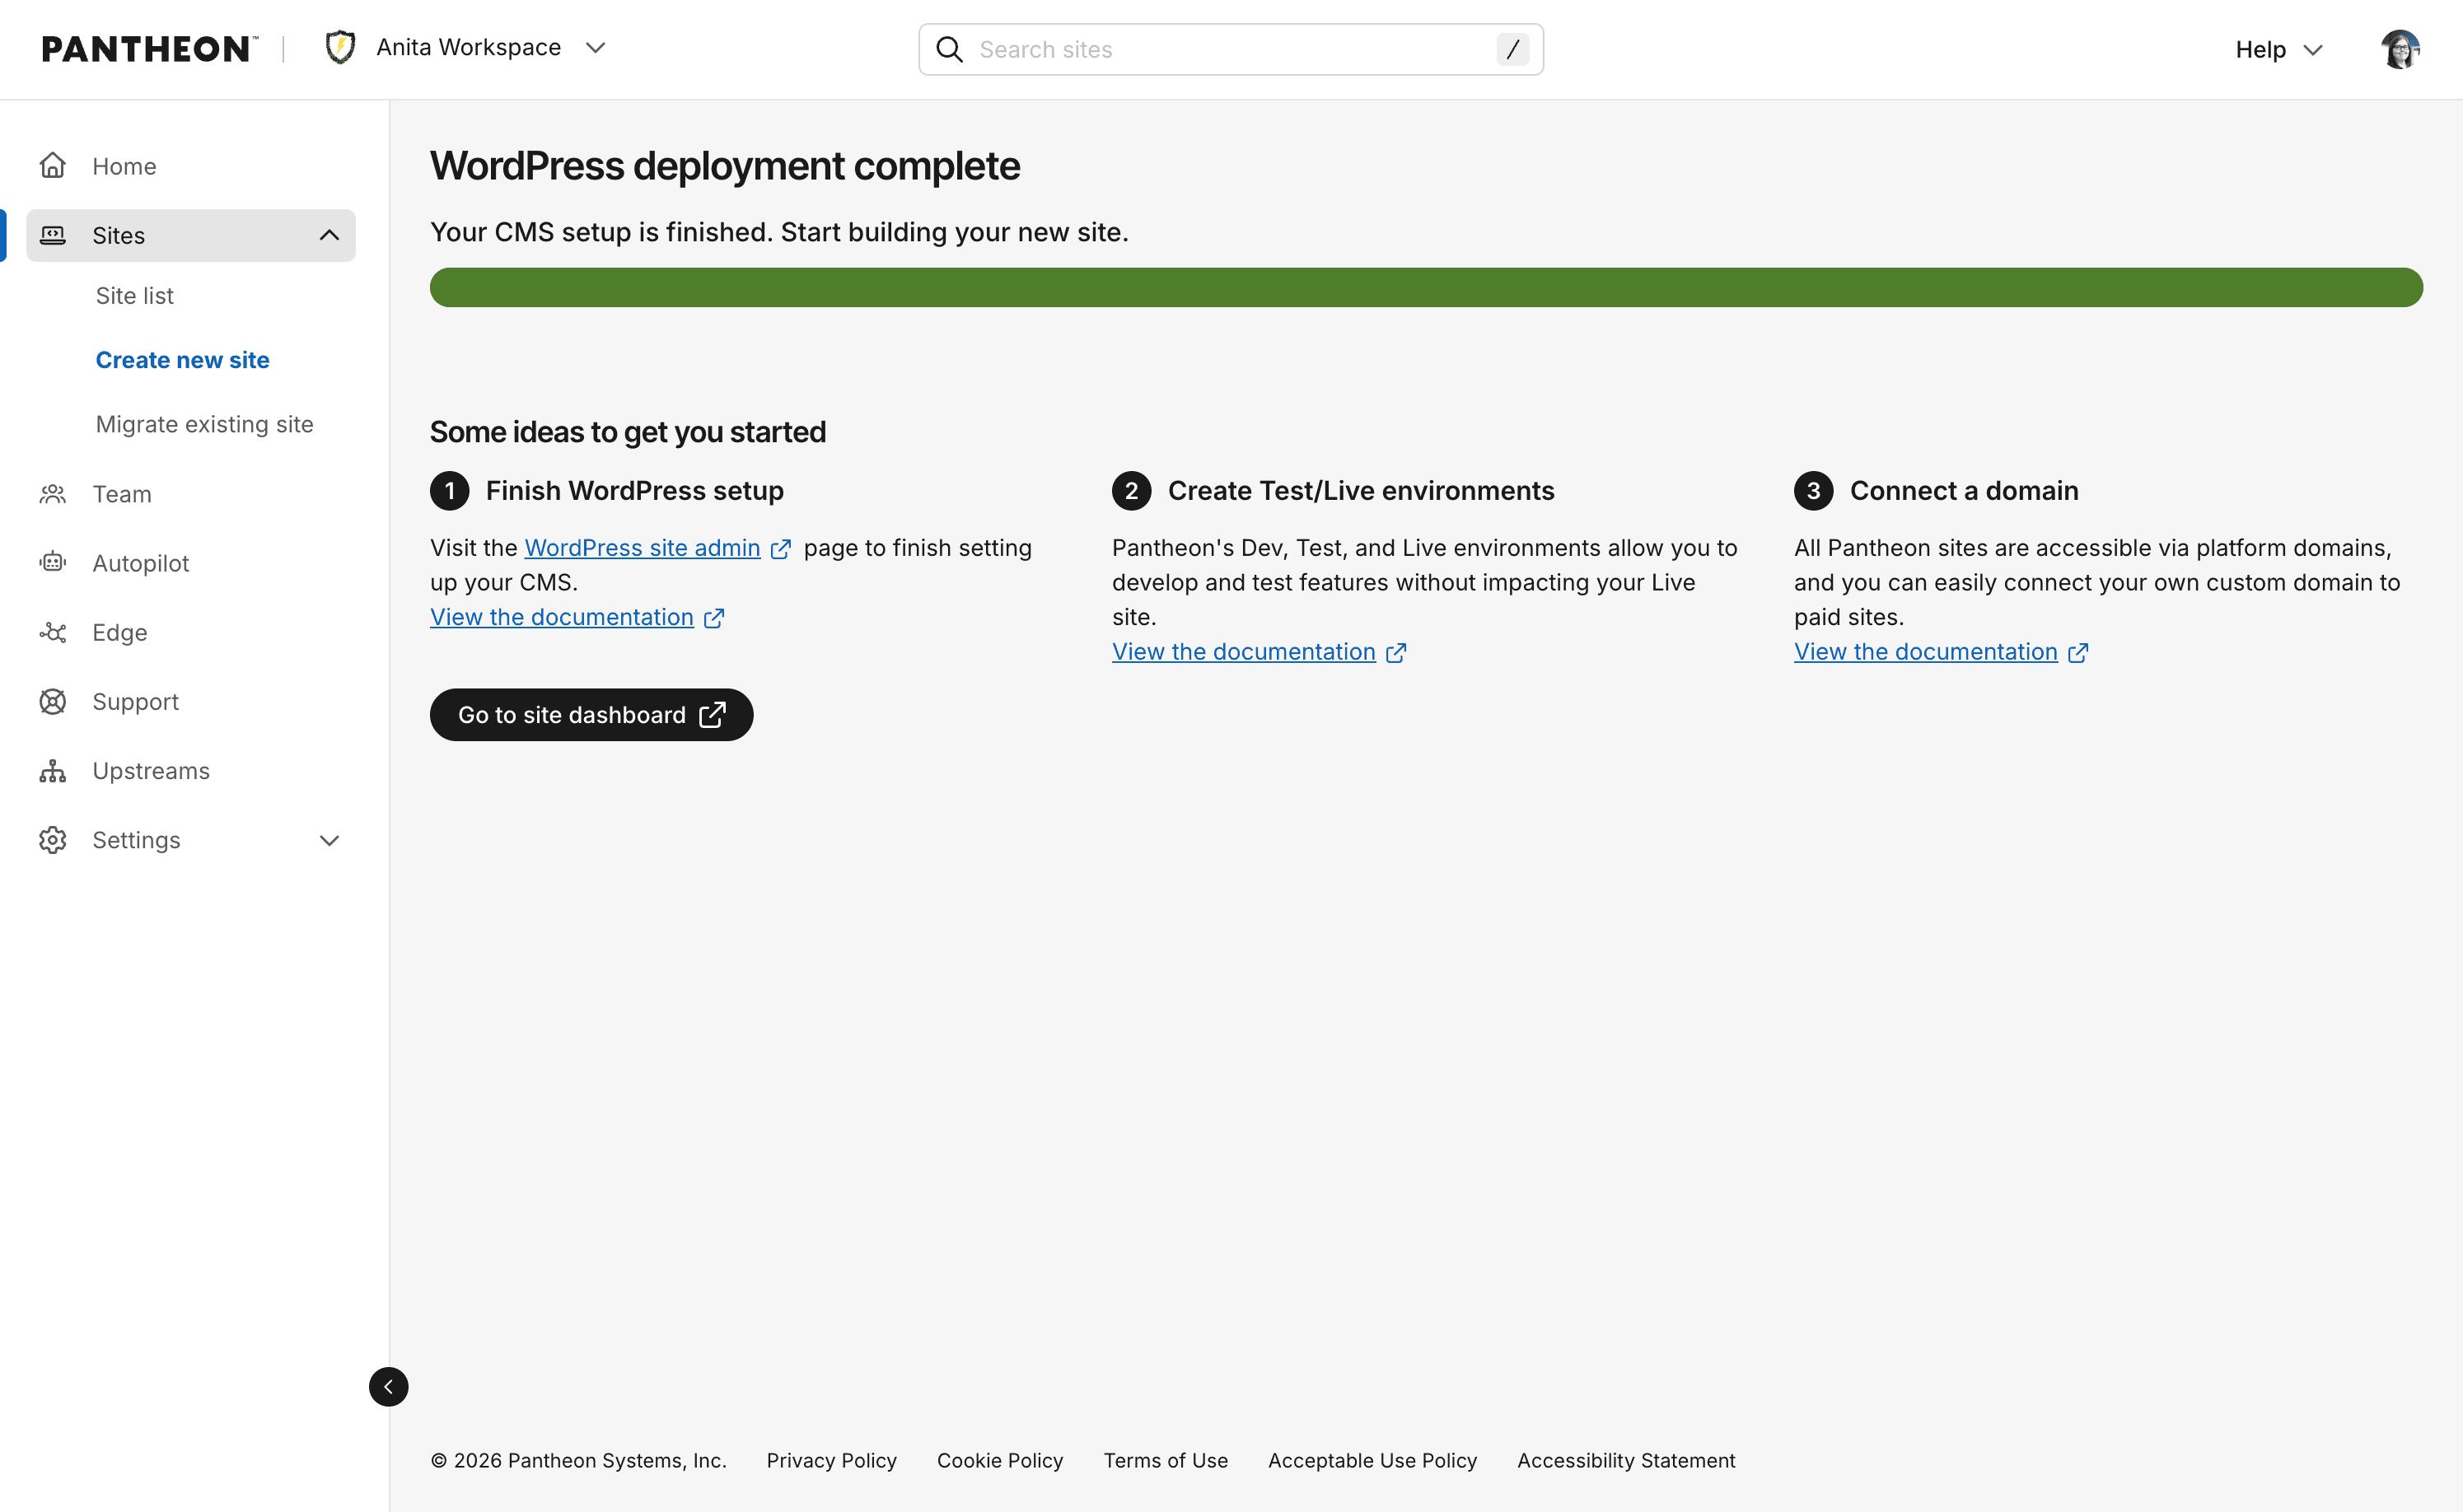Viewport: 2463px width, 1512px height.
Task: Open the WordPress site admin link
Action: point(642,548)
